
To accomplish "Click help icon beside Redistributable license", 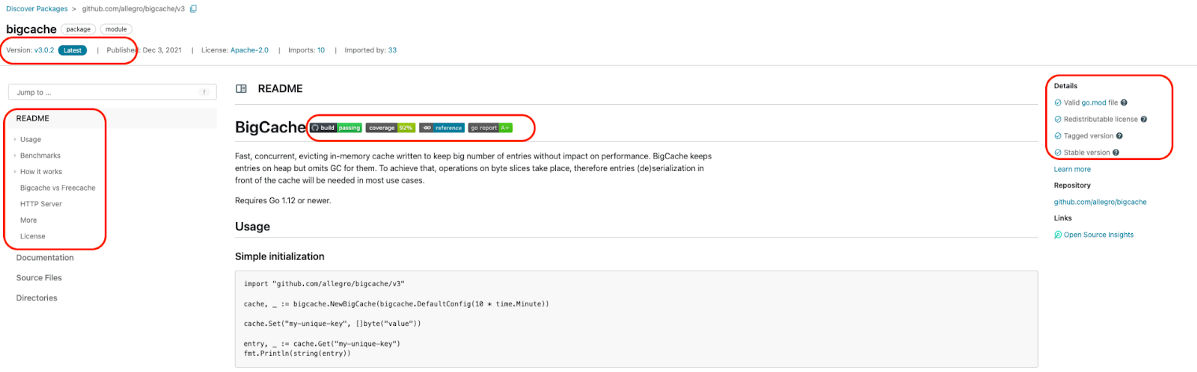I will (x=1144, y=119).
